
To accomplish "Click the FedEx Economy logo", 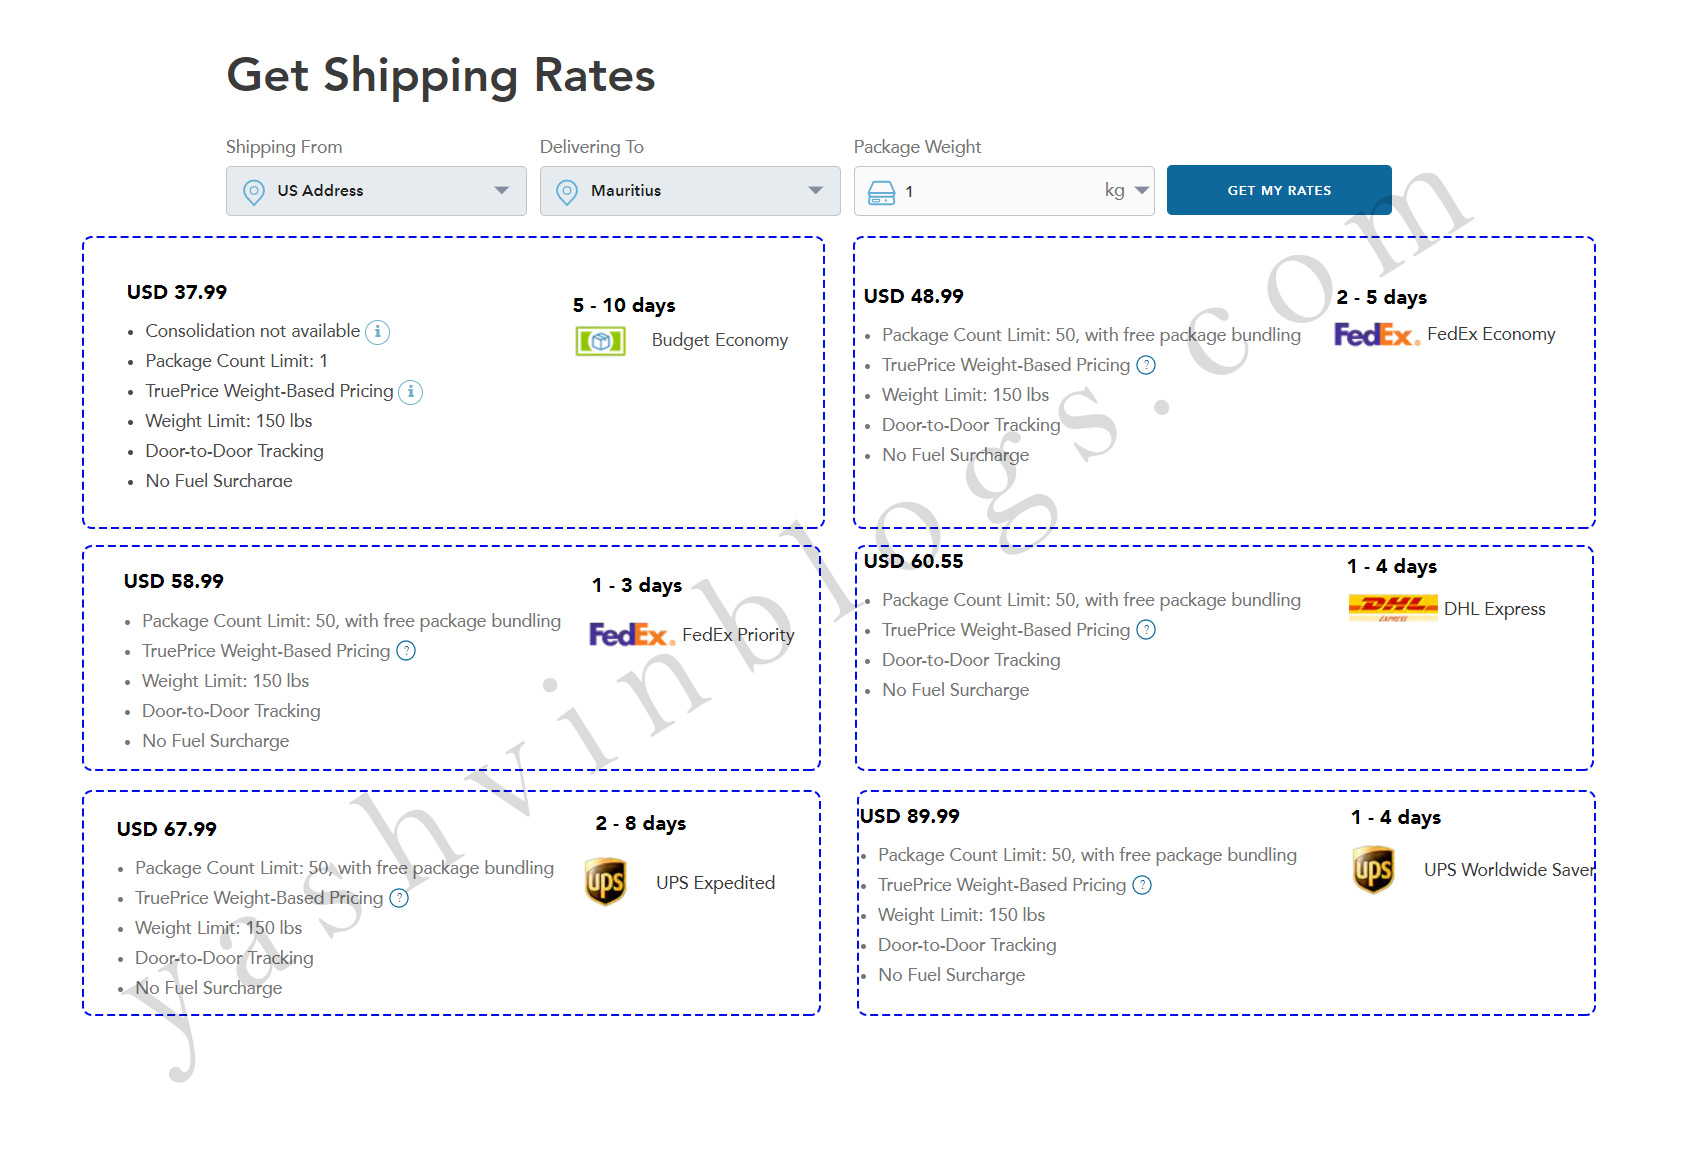I will (x=1376, y=334).
